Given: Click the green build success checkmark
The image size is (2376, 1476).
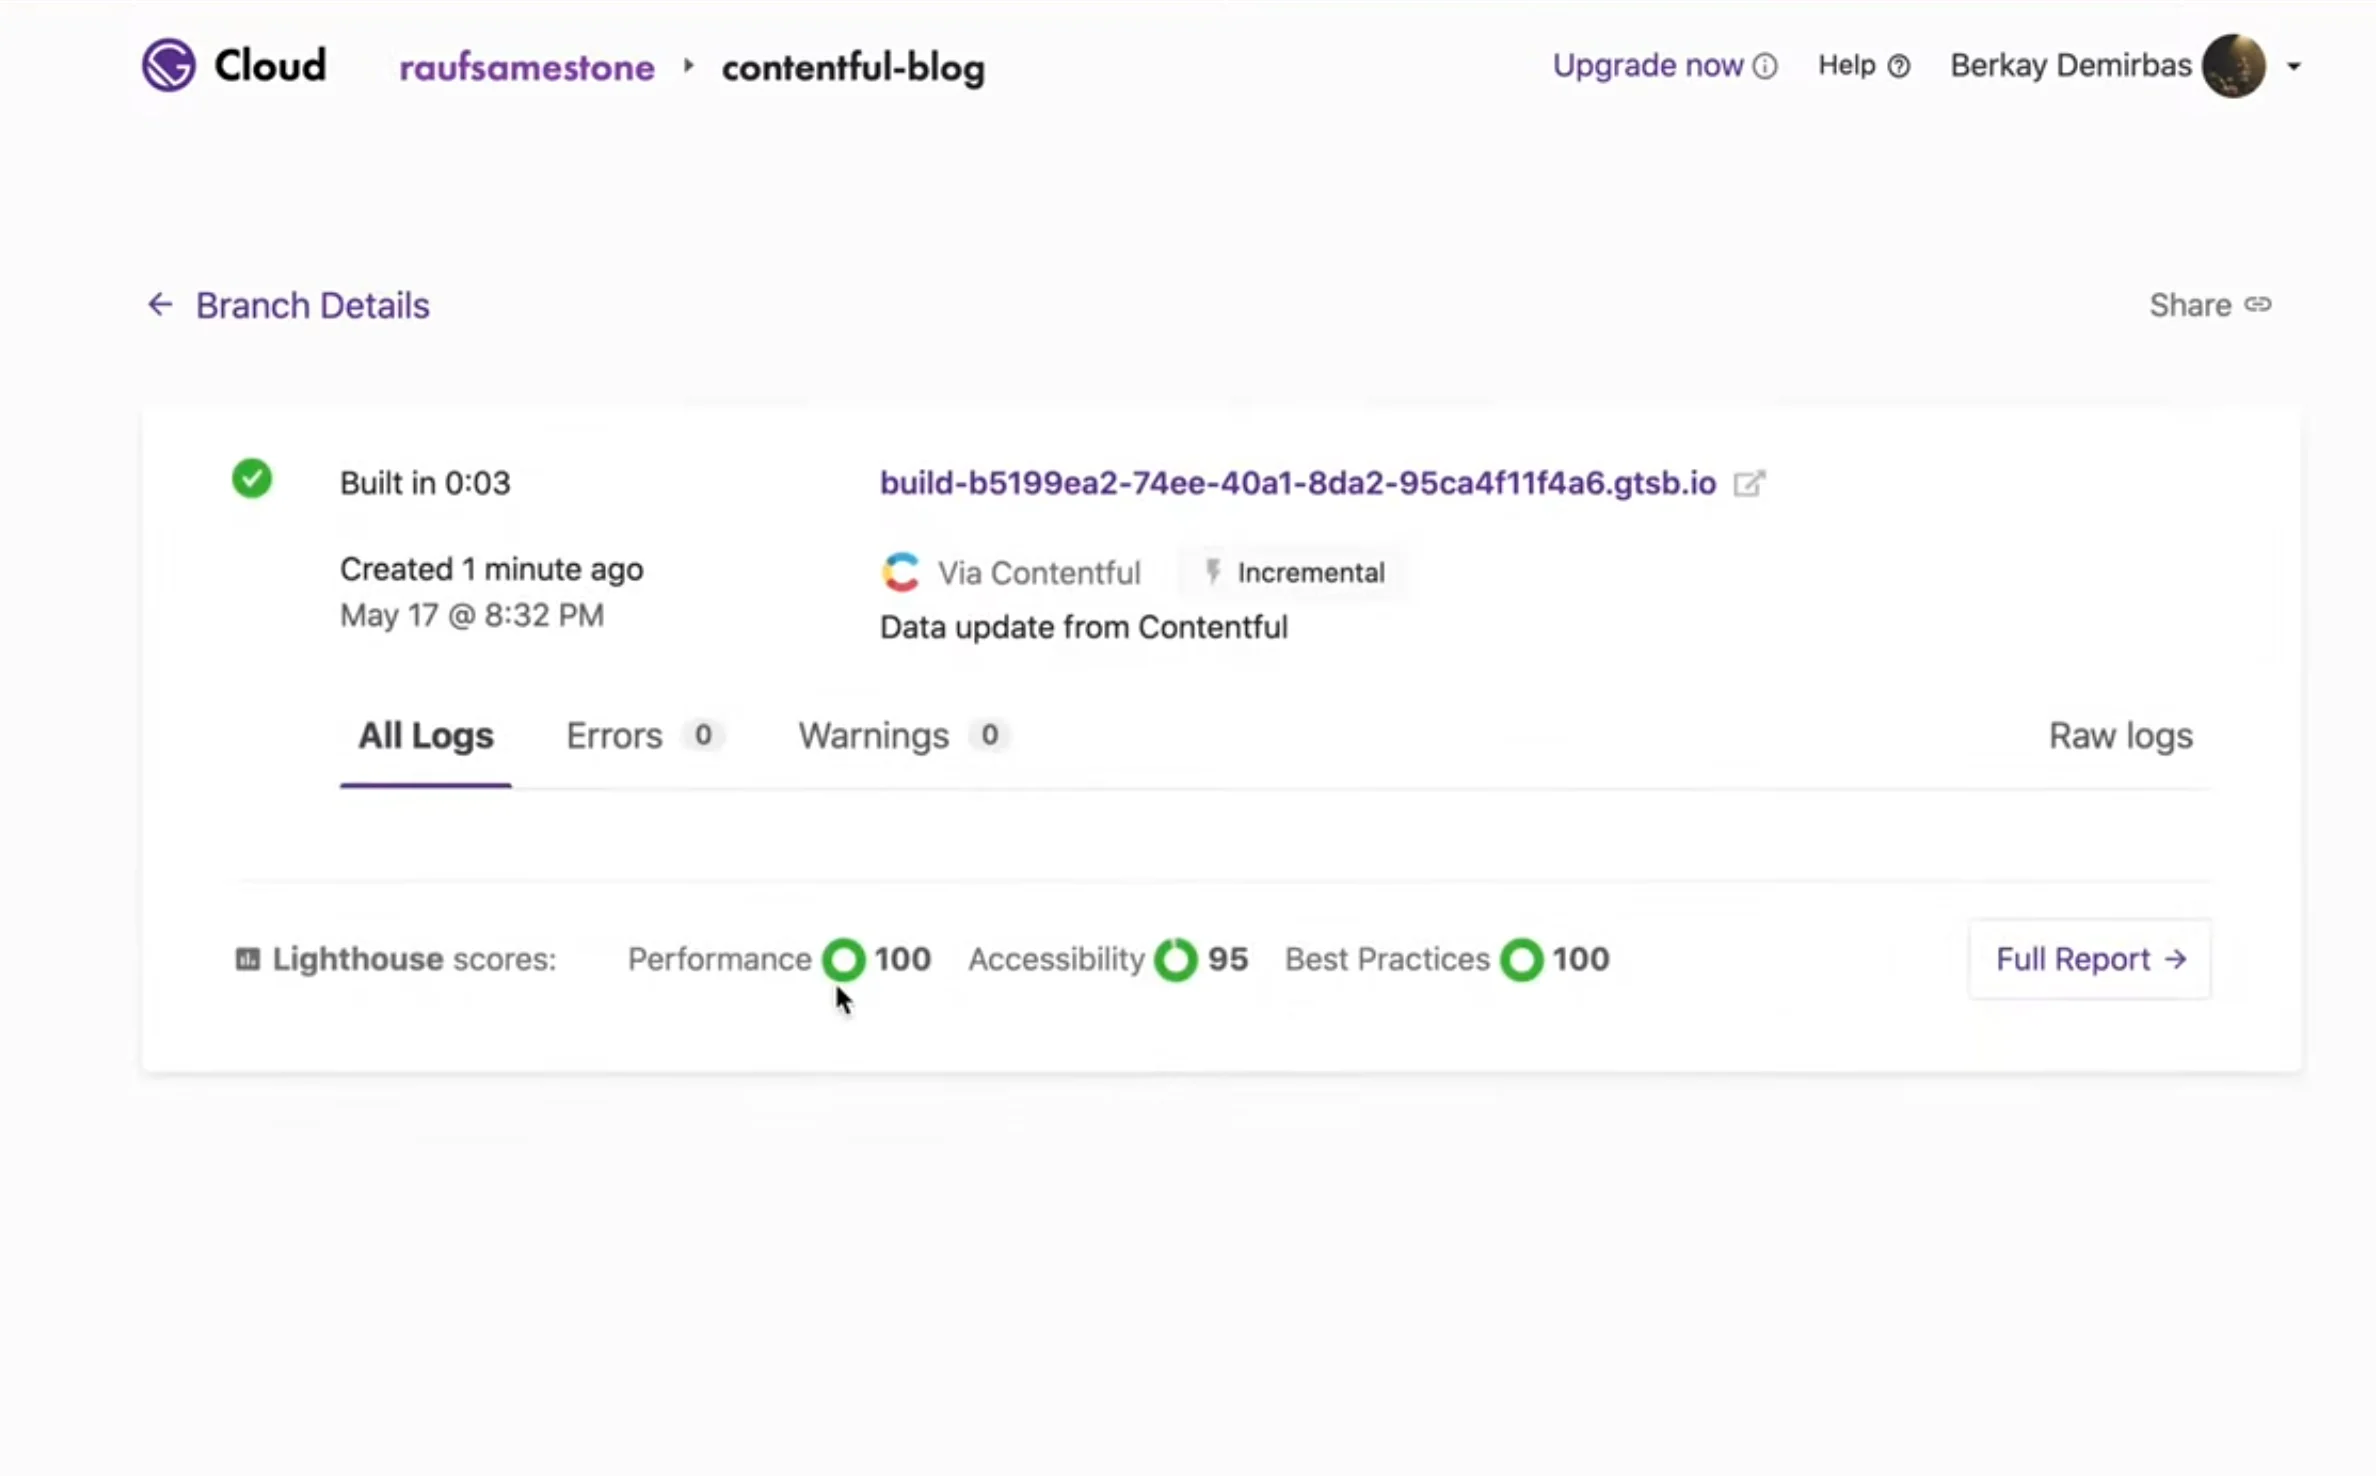Looking at the screenshot, I should pos(252,479).
